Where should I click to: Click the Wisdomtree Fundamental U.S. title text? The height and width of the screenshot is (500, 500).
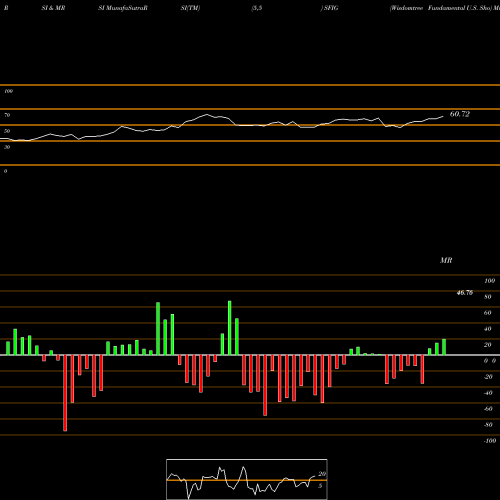[441, 8]
